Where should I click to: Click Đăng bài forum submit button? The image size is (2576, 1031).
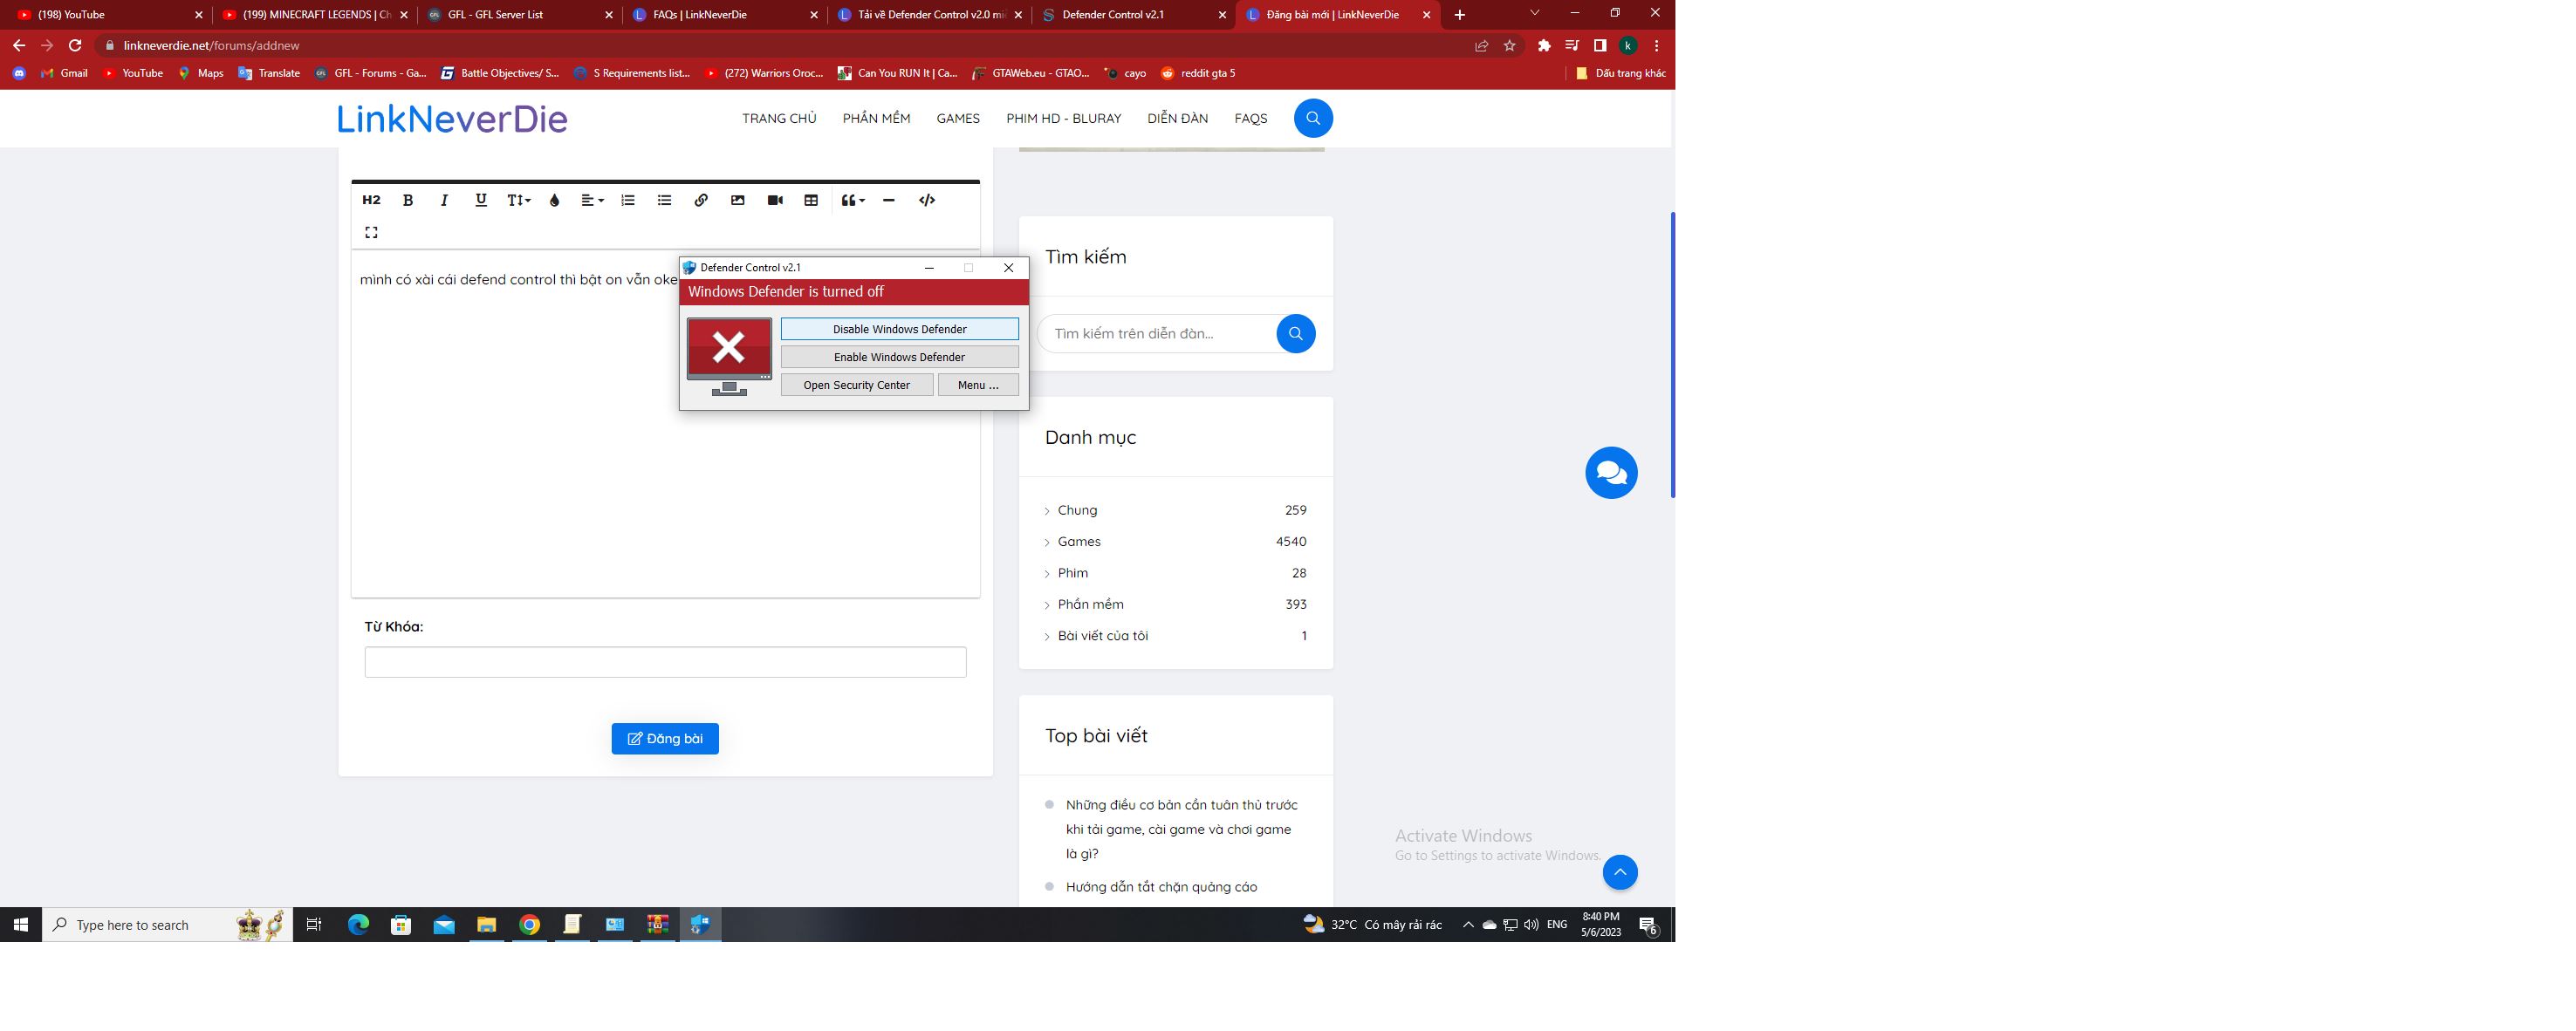pyautogui.click(x=664, y=739)
